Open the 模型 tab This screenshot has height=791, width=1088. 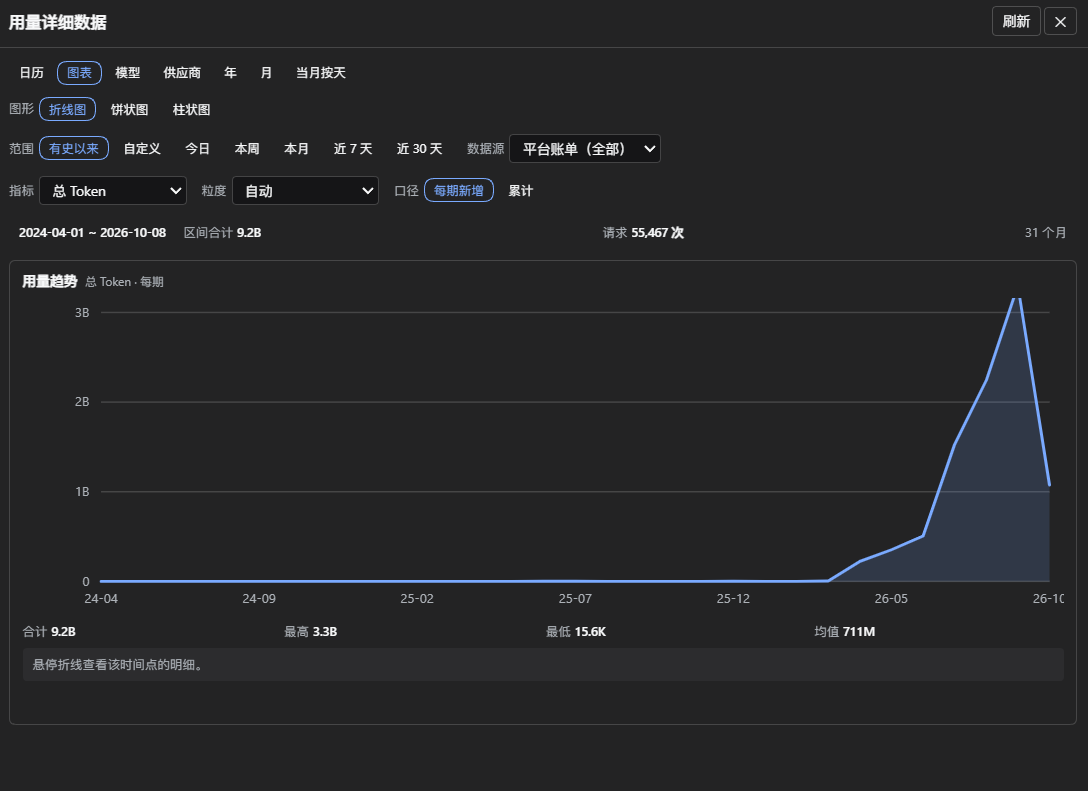[128, 73]
